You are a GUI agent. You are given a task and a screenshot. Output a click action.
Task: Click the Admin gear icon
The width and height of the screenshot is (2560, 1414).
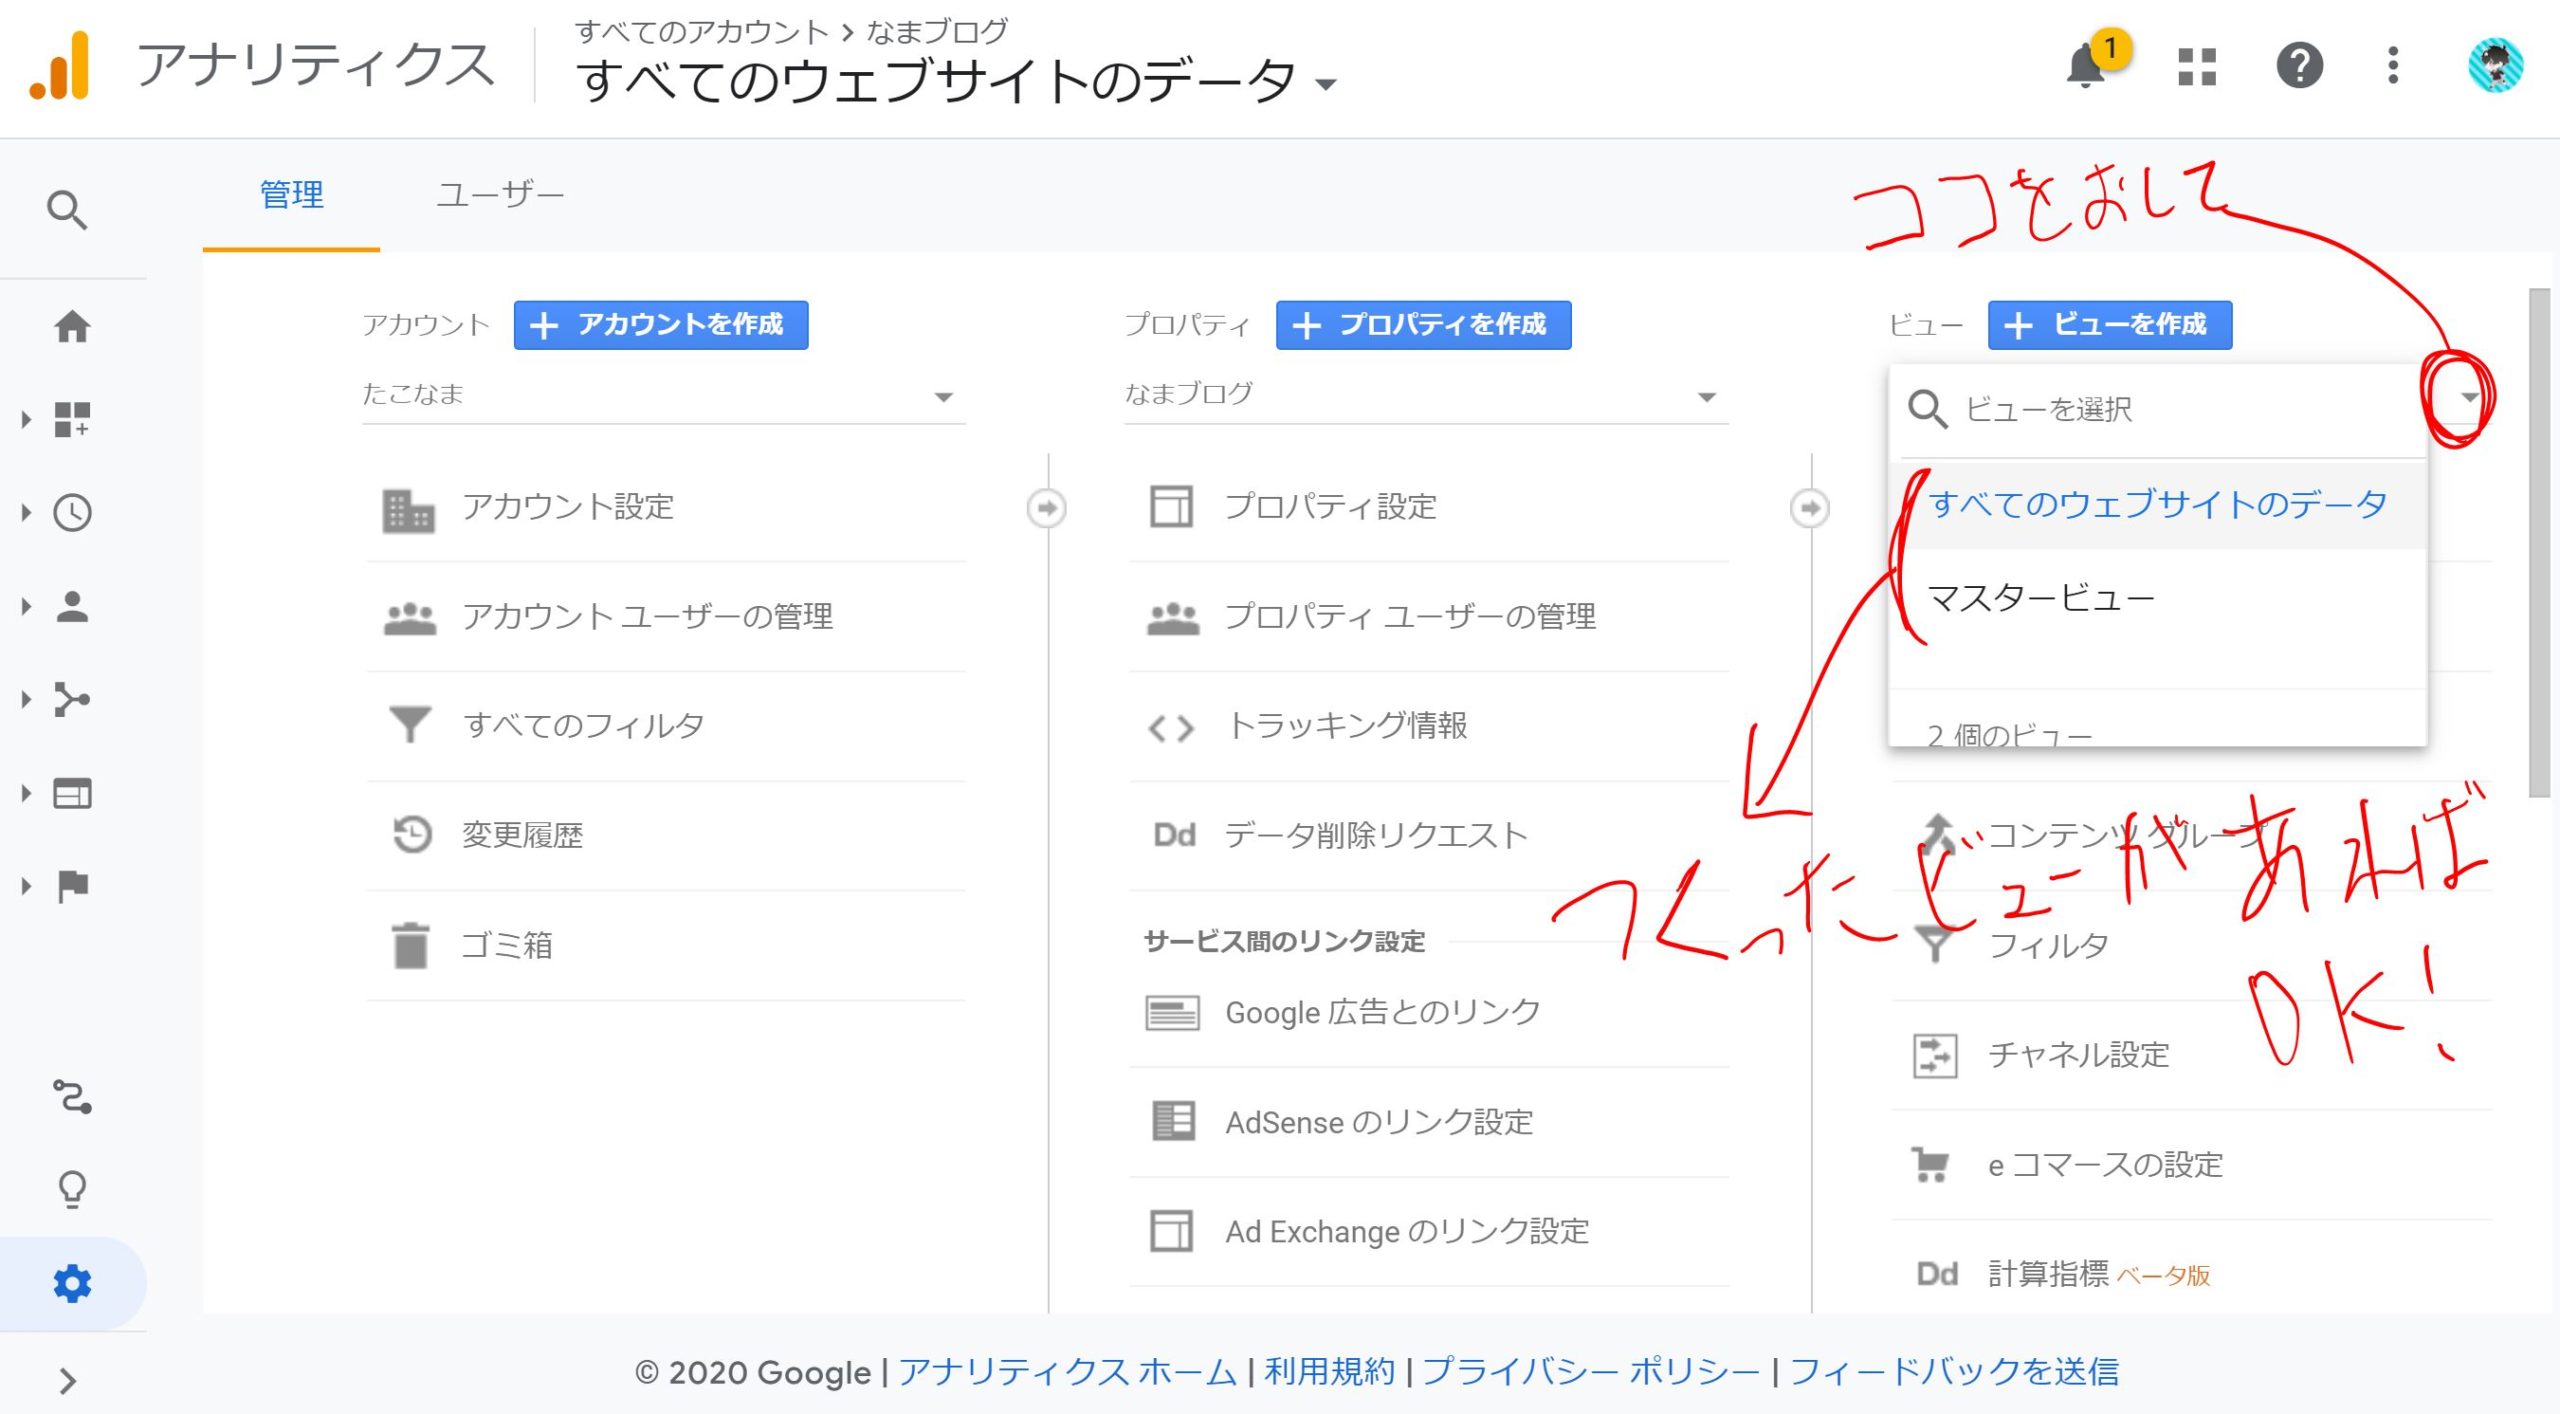coord(72,1283)
